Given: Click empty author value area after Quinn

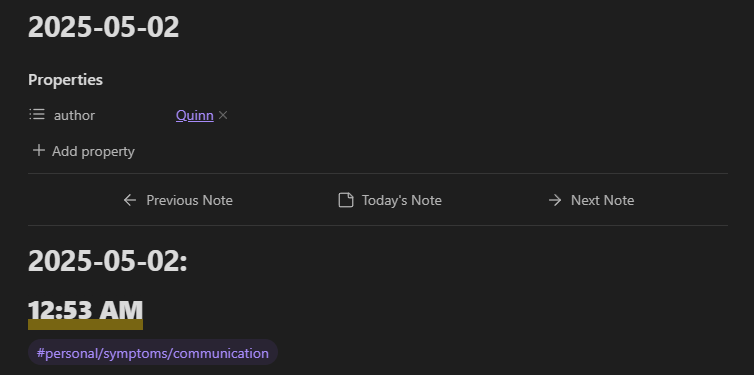Looking at the screenshot, I should [x=476, y=115].
